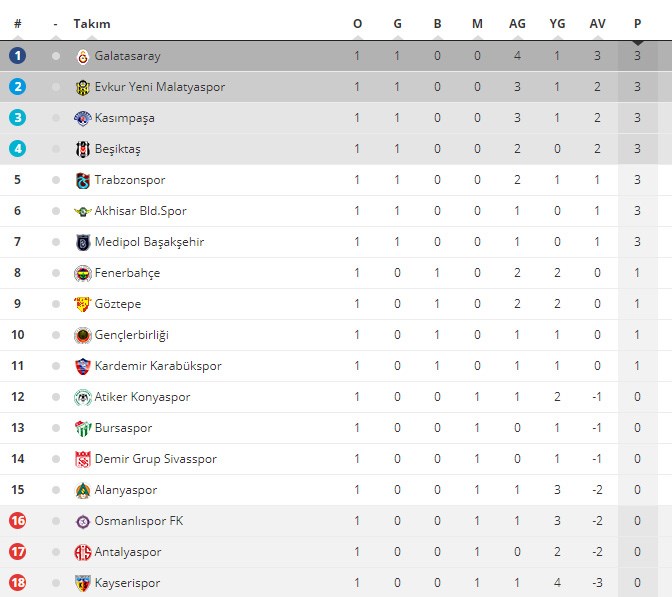672x597 pixels.
Task: Click the grey status dot beside Galatasaray
Action: (56, 56)
